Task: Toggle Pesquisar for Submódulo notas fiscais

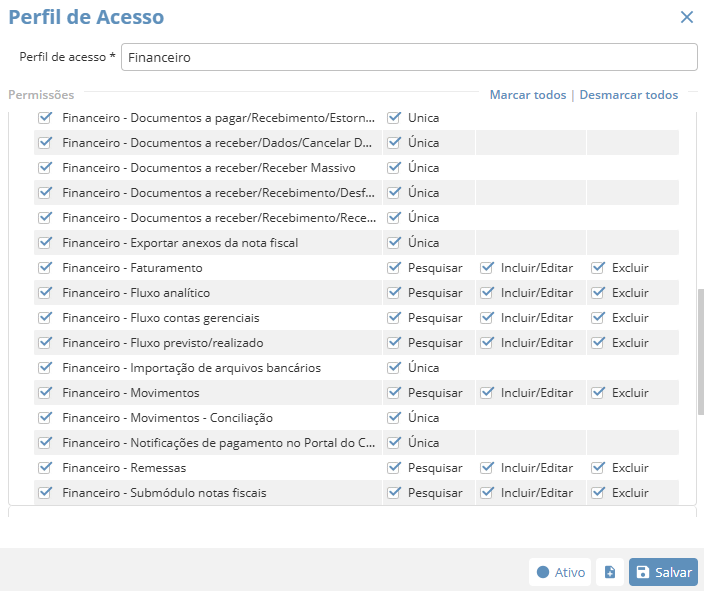Action: 394,493
